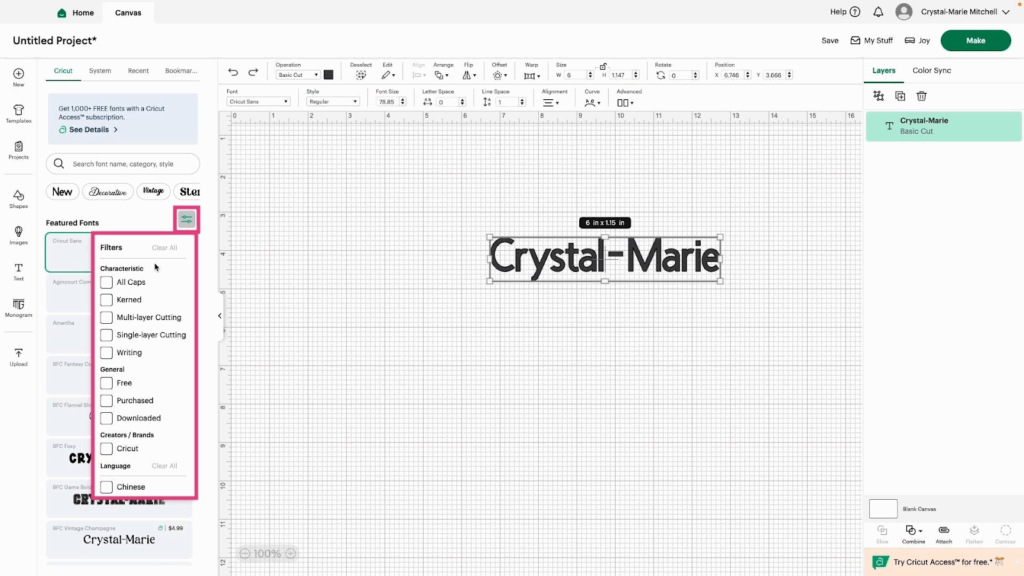Check the Purchased filter

(x=106, y=400)
